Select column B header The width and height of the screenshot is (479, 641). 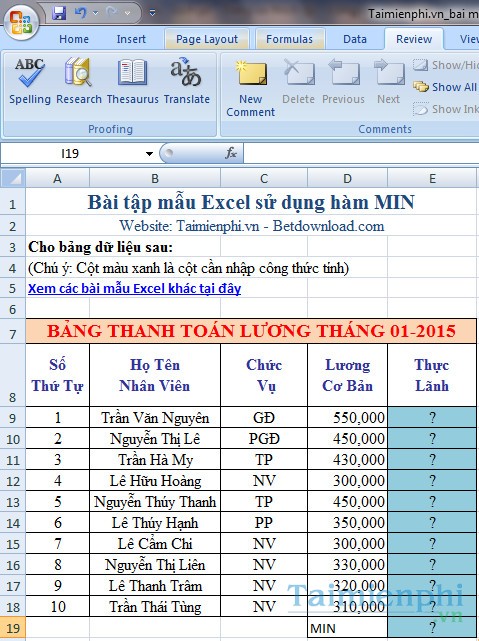click(x=155, y=178)
